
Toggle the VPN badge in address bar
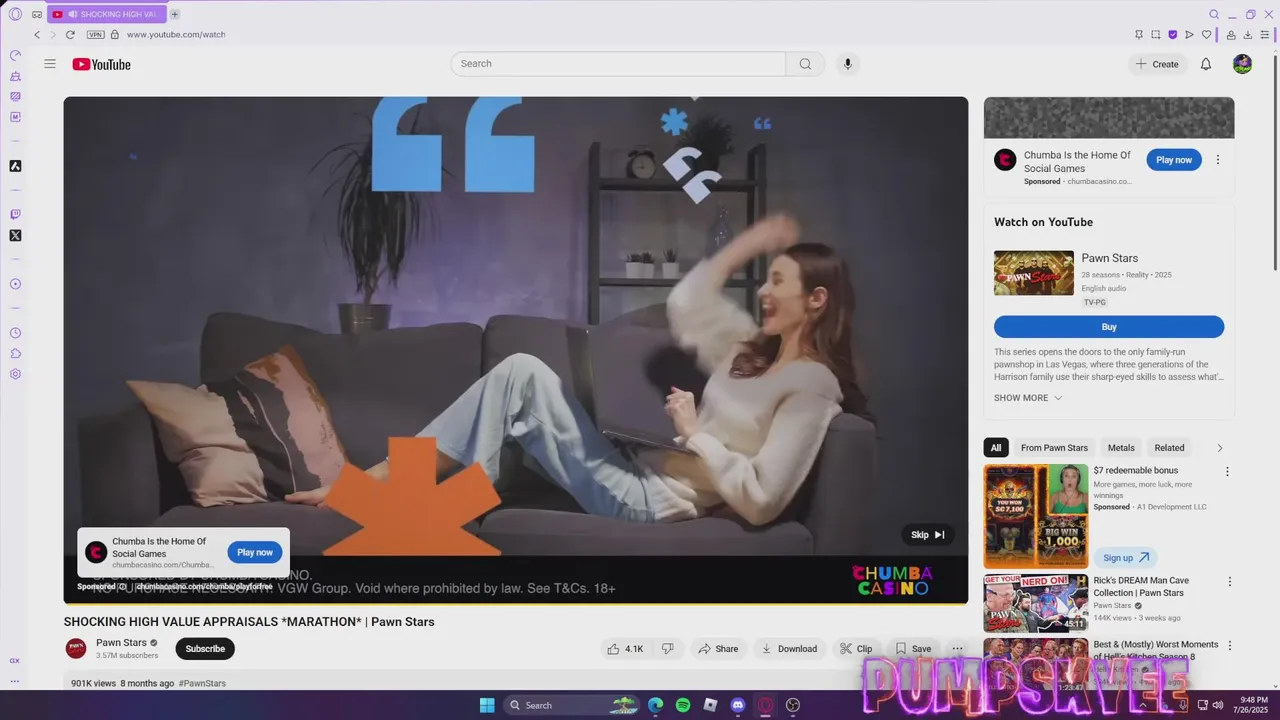point(96,34)
